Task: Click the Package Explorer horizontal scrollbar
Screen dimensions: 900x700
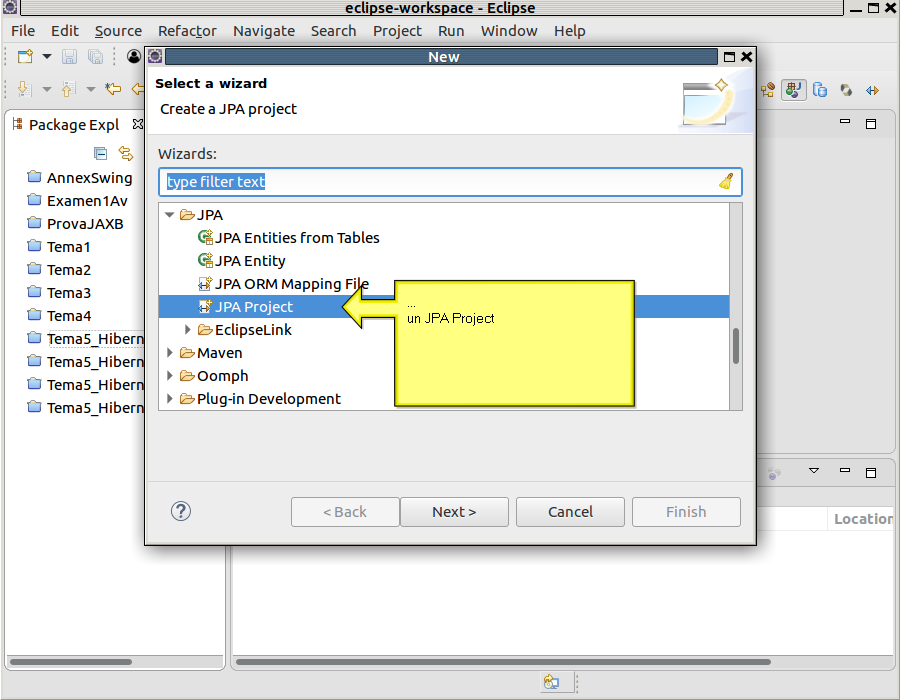Action: [x=71, y=662]
